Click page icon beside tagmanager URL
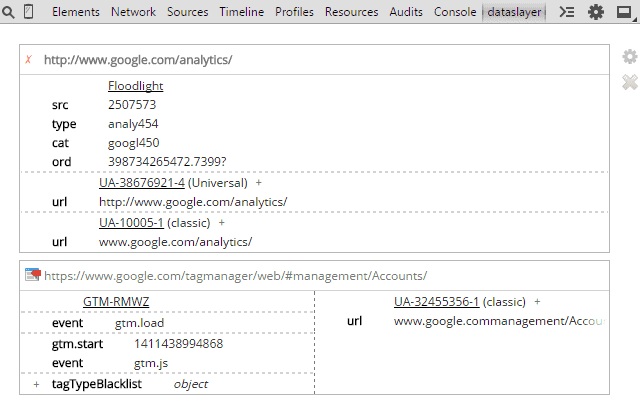 [x=33, y=274]
